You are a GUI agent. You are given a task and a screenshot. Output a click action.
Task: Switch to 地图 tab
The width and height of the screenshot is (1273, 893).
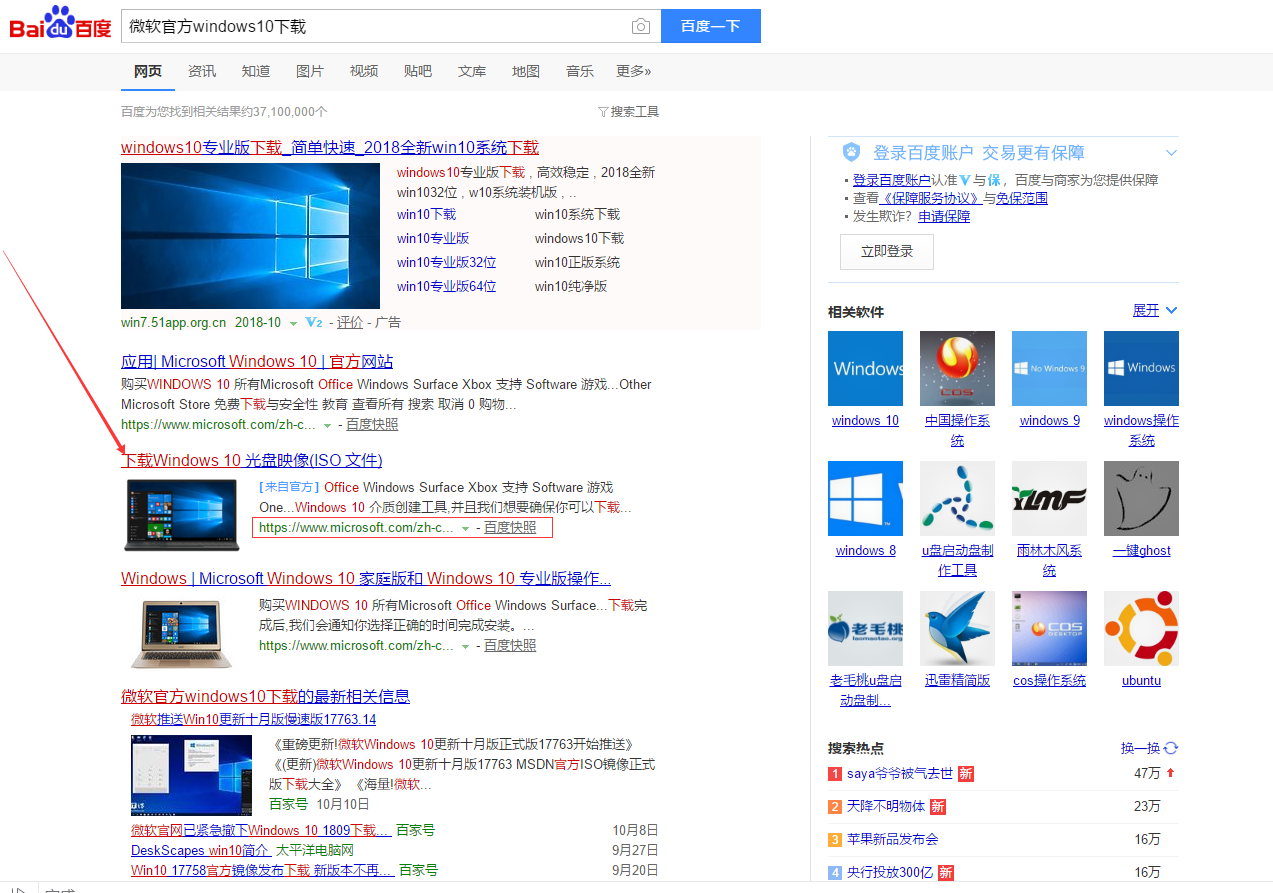[x=526, y=71]
